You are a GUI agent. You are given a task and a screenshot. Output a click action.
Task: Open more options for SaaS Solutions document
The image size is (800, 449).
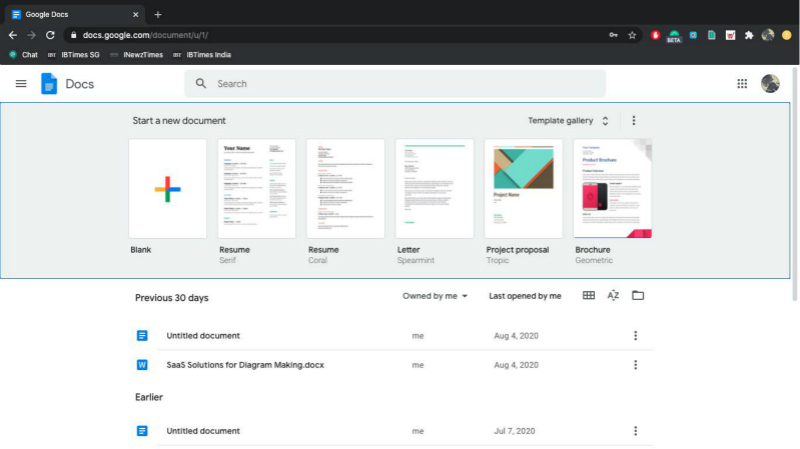(x=635, y=365)
